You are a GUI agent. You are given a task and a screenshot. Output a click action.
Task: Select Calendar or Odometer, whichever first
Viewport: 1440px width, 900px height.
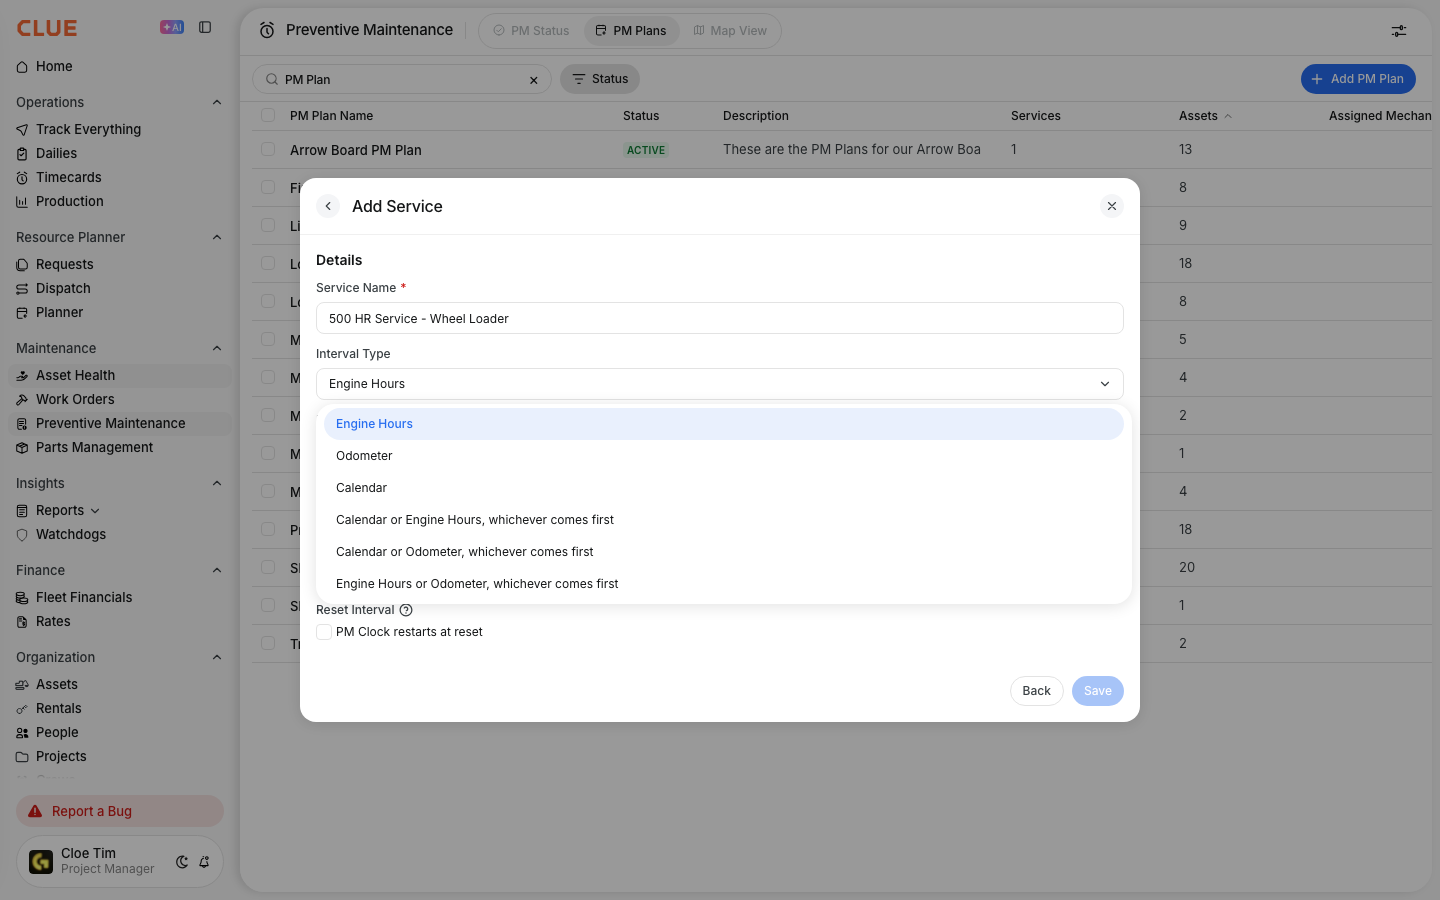[x=724, y=552]
